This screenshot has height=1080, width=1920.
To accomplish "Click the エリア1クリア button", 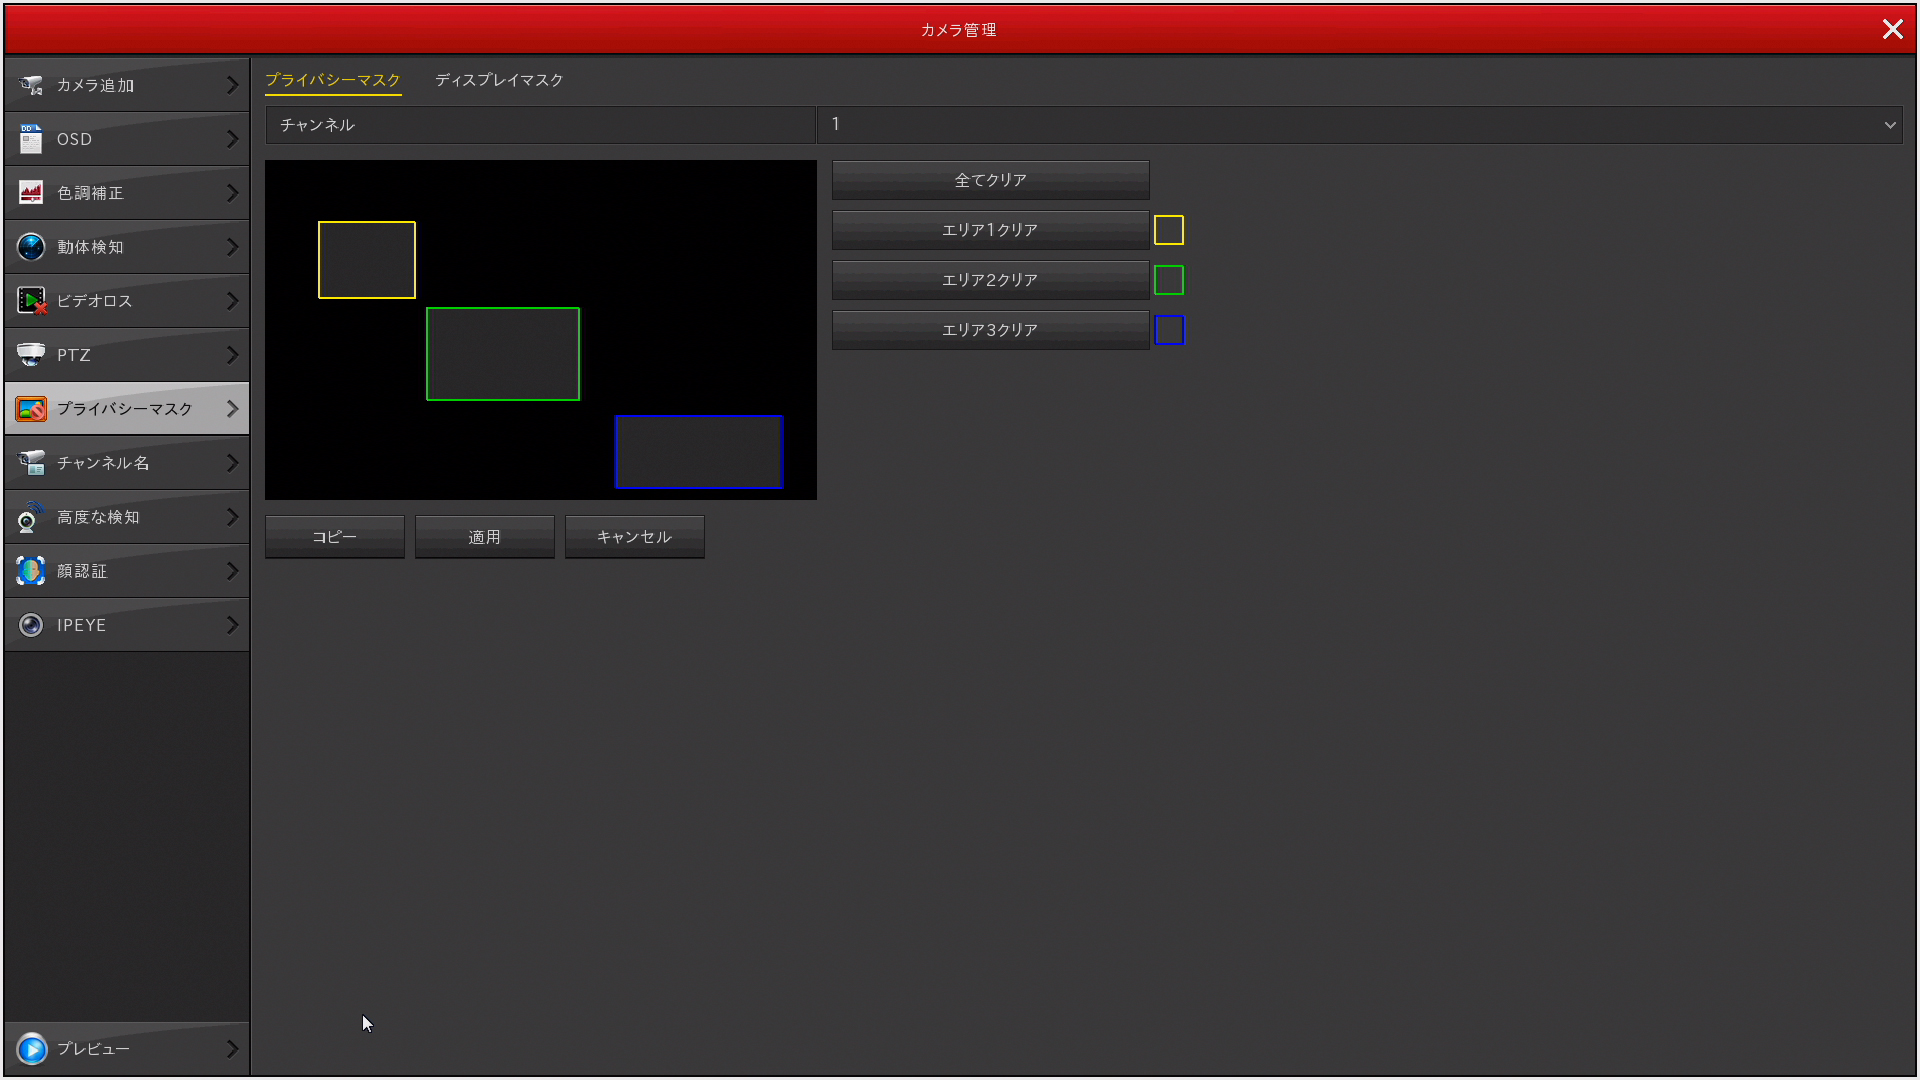I will [990, 230].
